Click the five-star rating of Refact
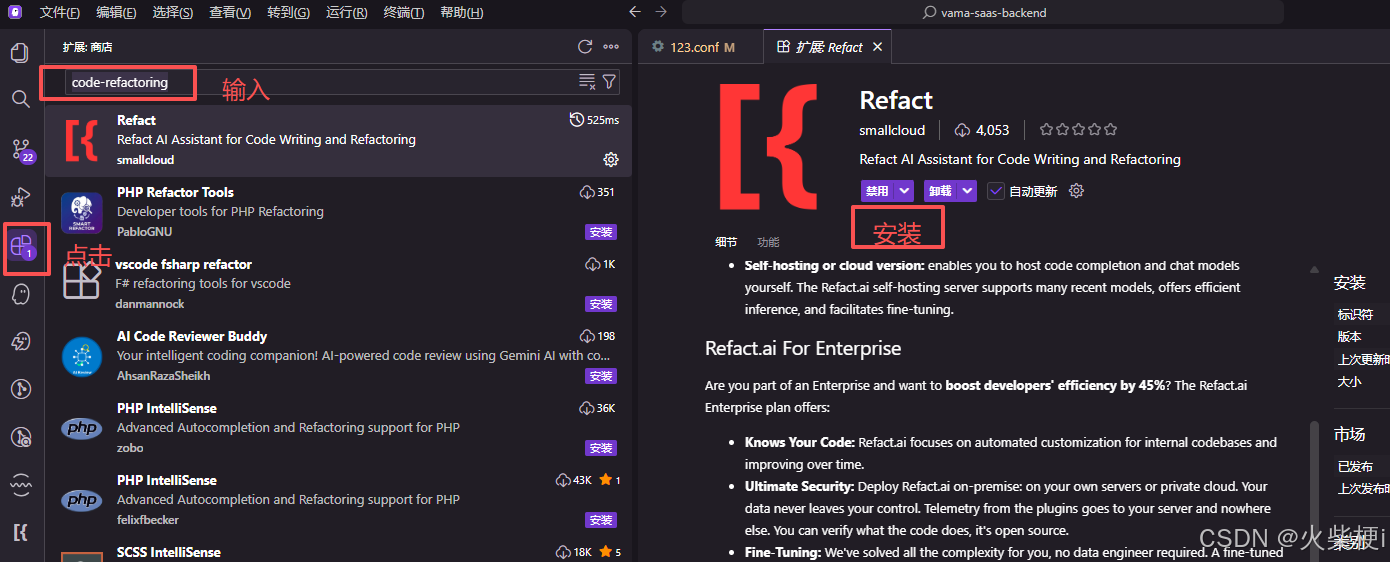This screenshot has width=1390, height=562. (x=1078, y=130)
